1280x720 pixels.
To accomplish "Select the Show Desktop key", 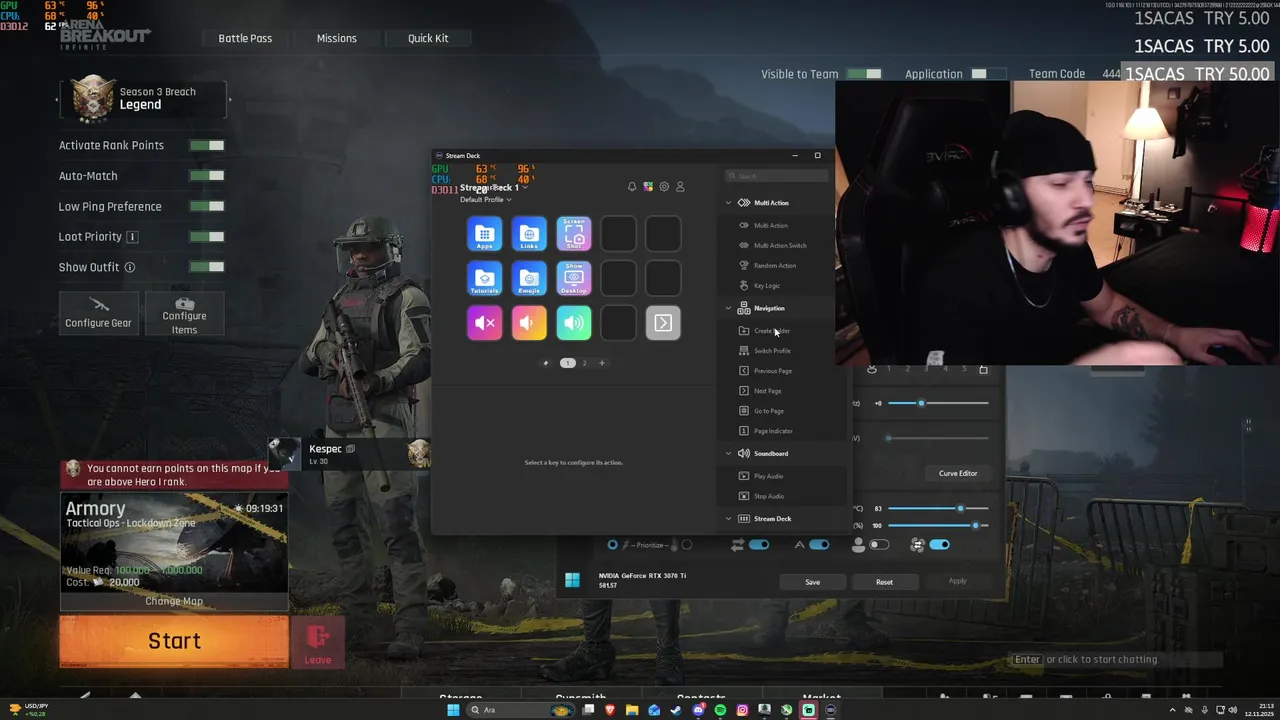I will (574, 278).
